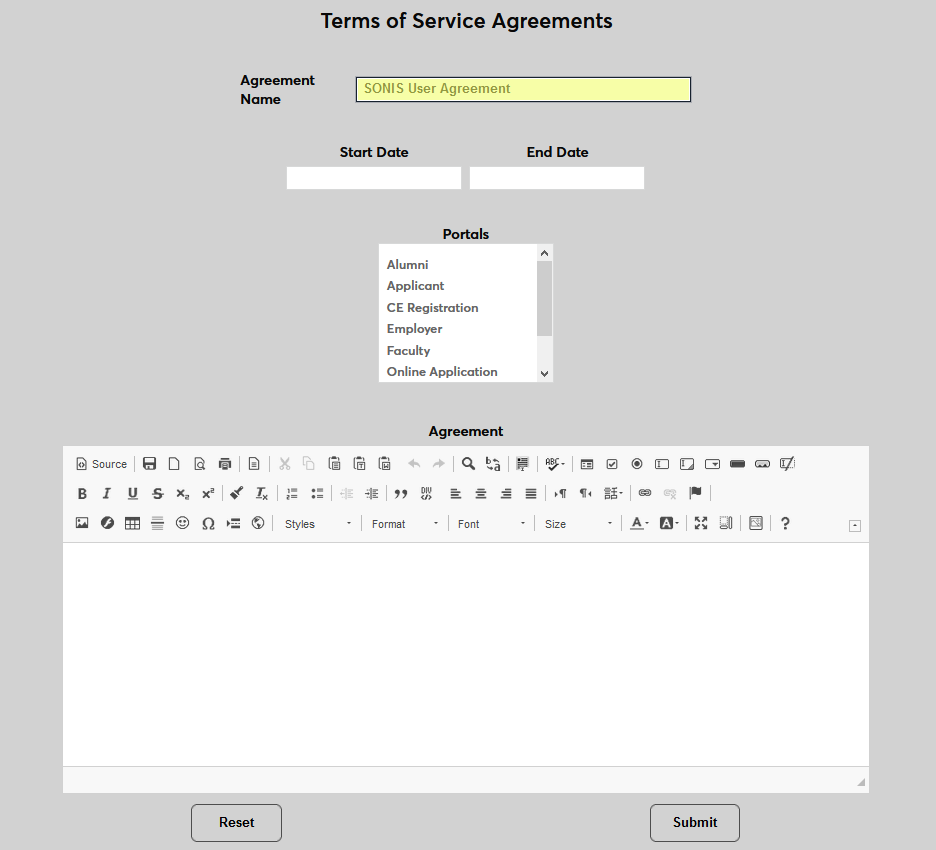The height and width of the screenshot is (850, 936).
Task: Toggle bulleted list
Action: point(317,494)
